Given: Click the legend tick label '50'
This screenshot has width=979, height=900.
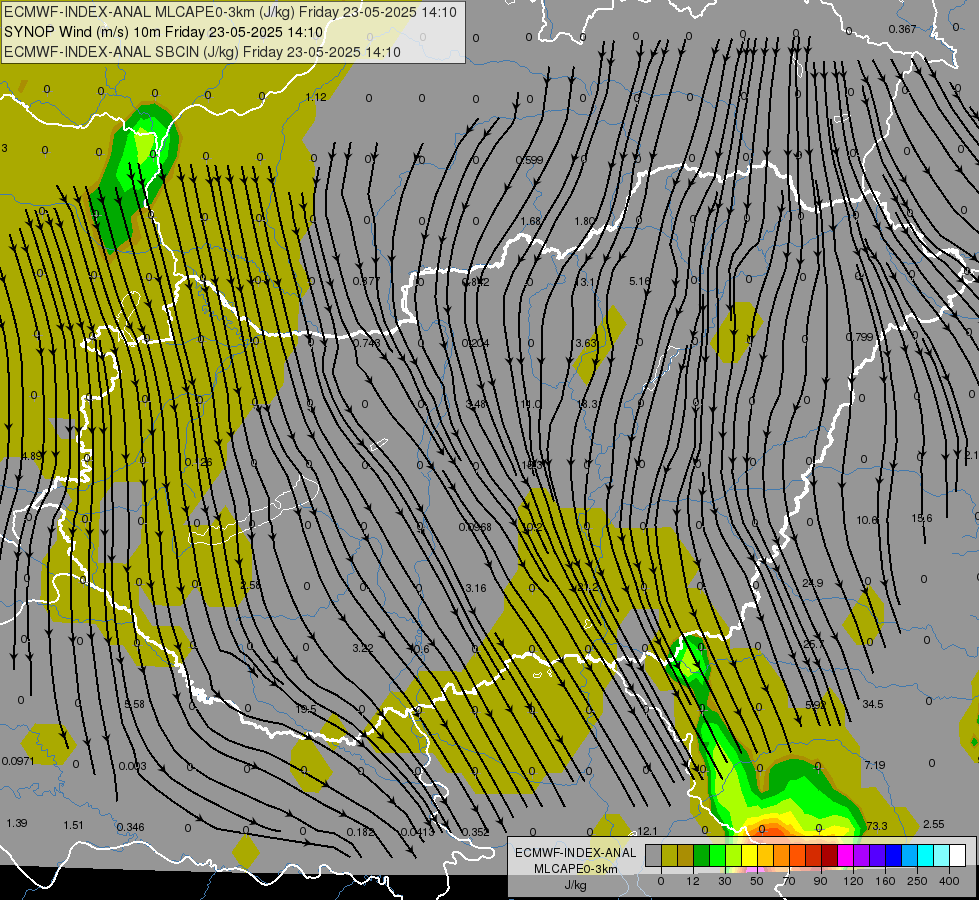Looking at the screenshot, I should click(x=757, y=881).
